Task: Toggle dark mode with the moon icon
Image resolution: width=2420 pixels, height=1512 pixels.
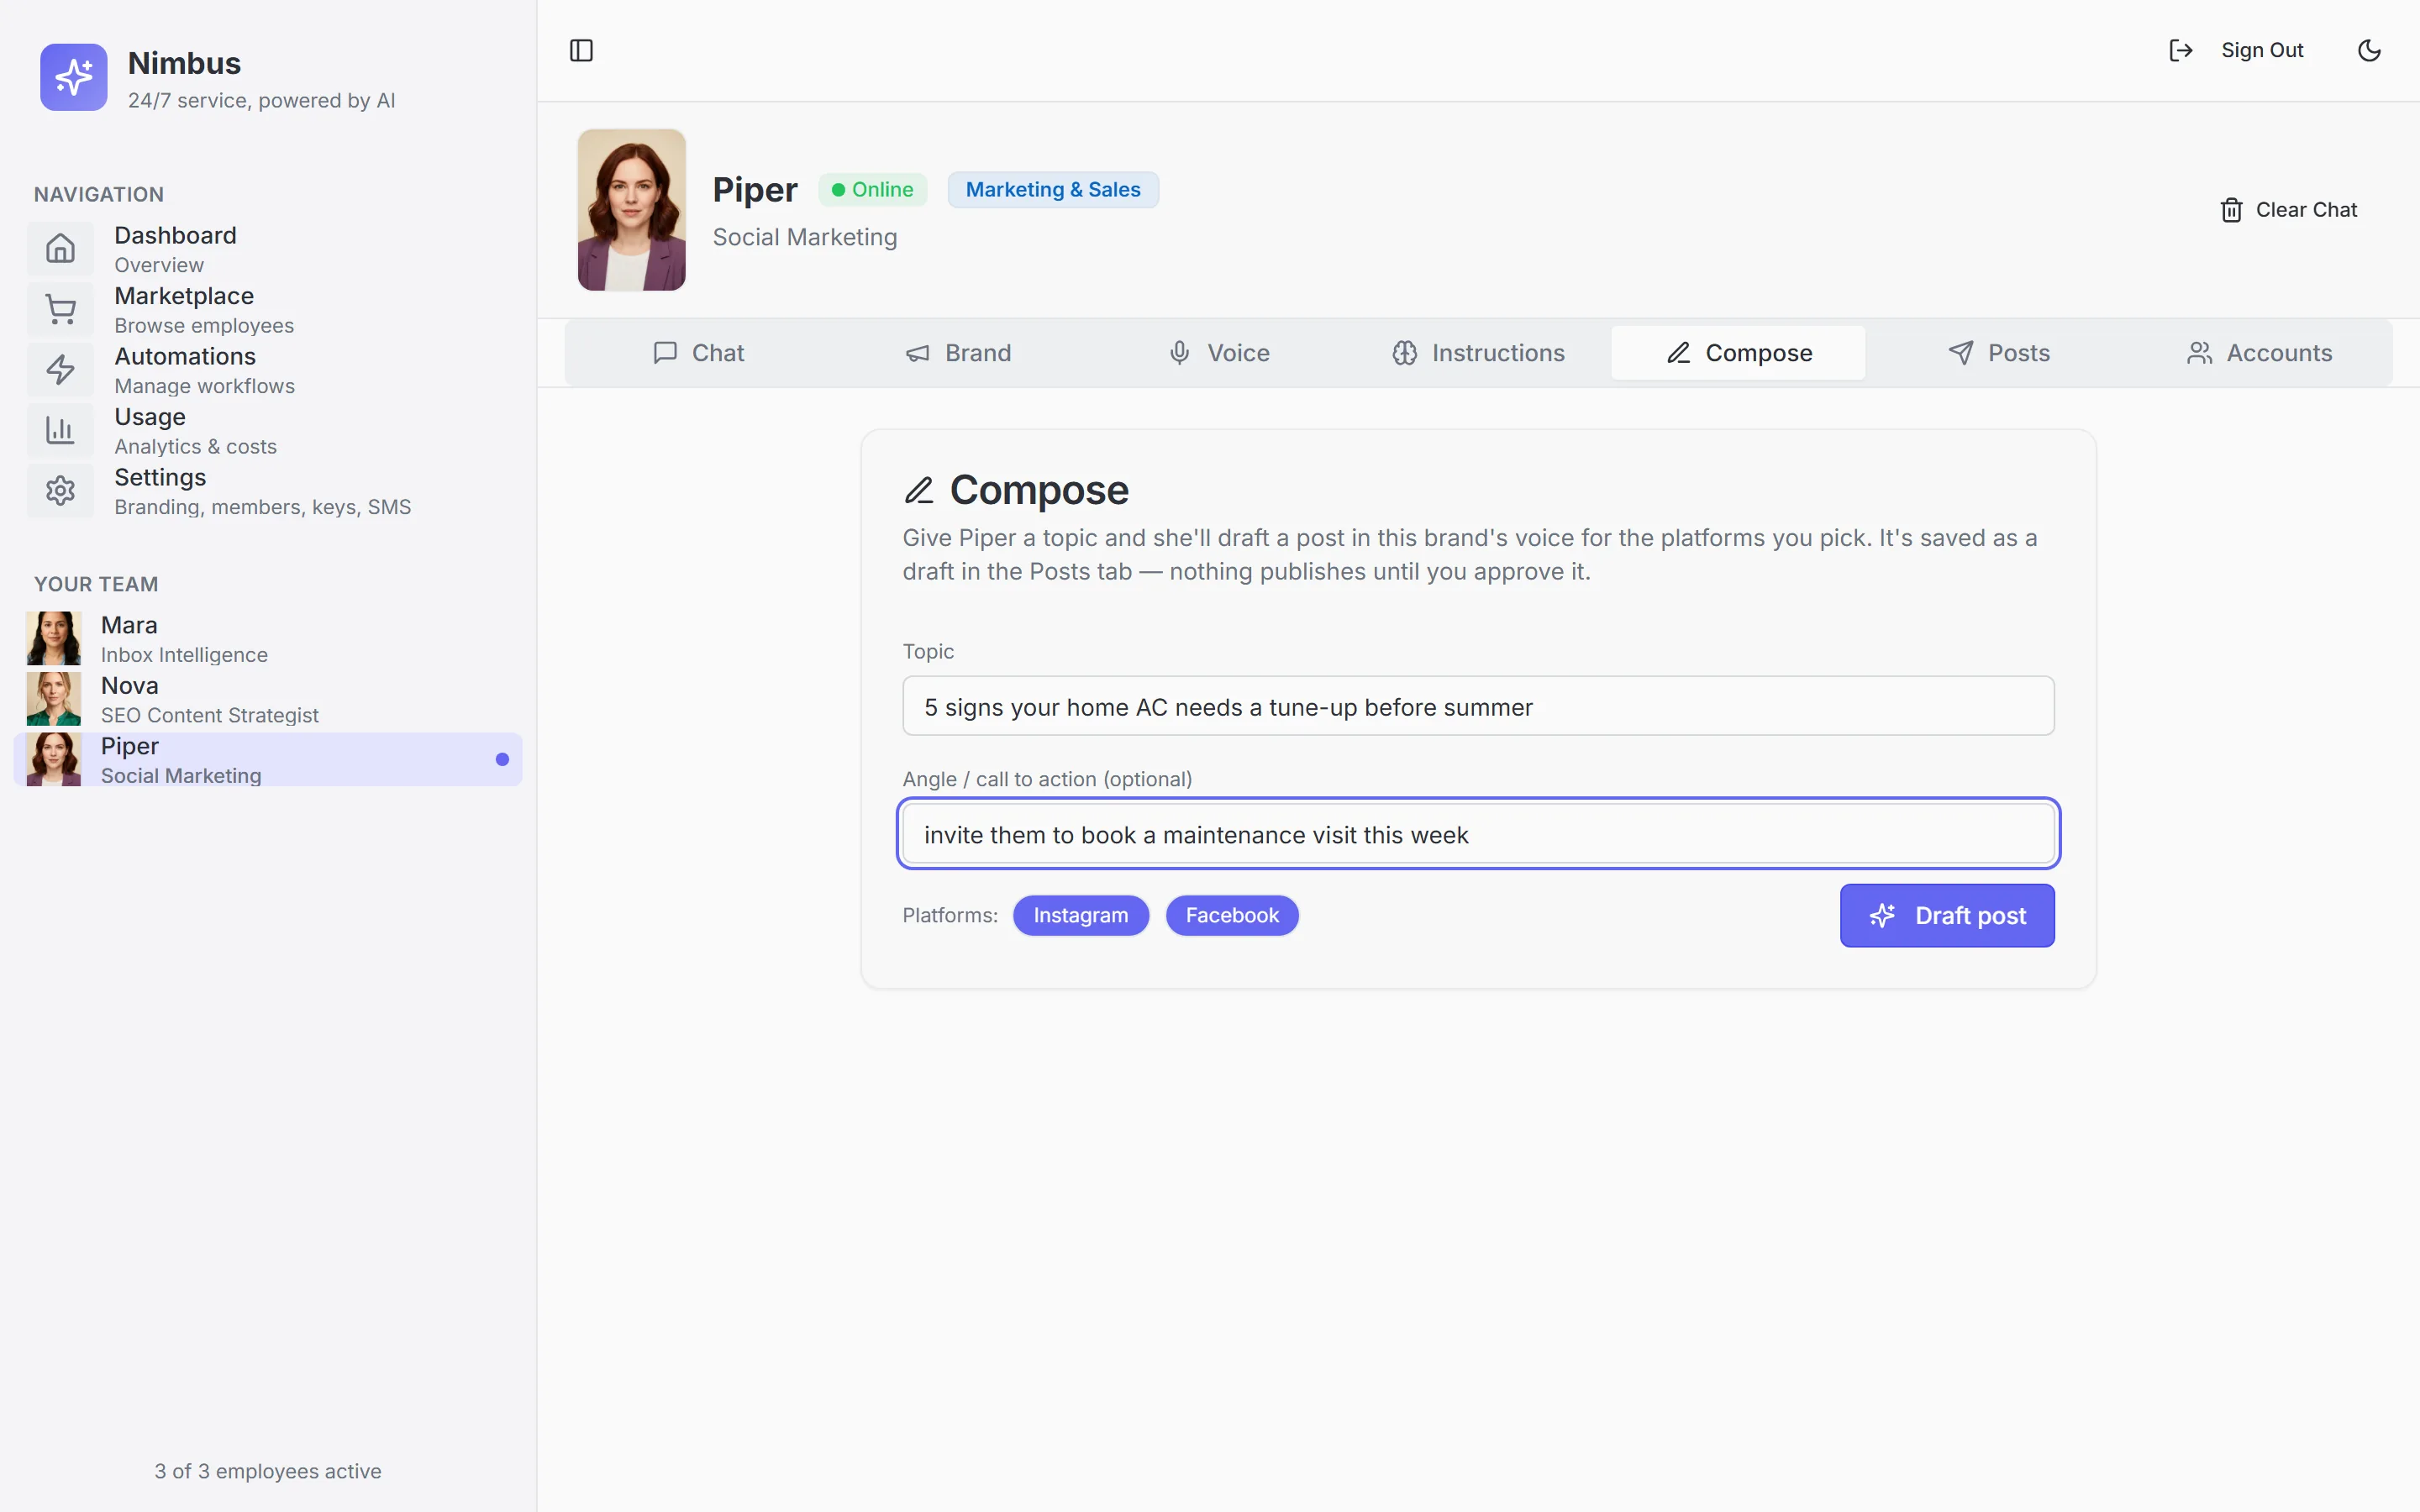Action: coord(2369,50)
